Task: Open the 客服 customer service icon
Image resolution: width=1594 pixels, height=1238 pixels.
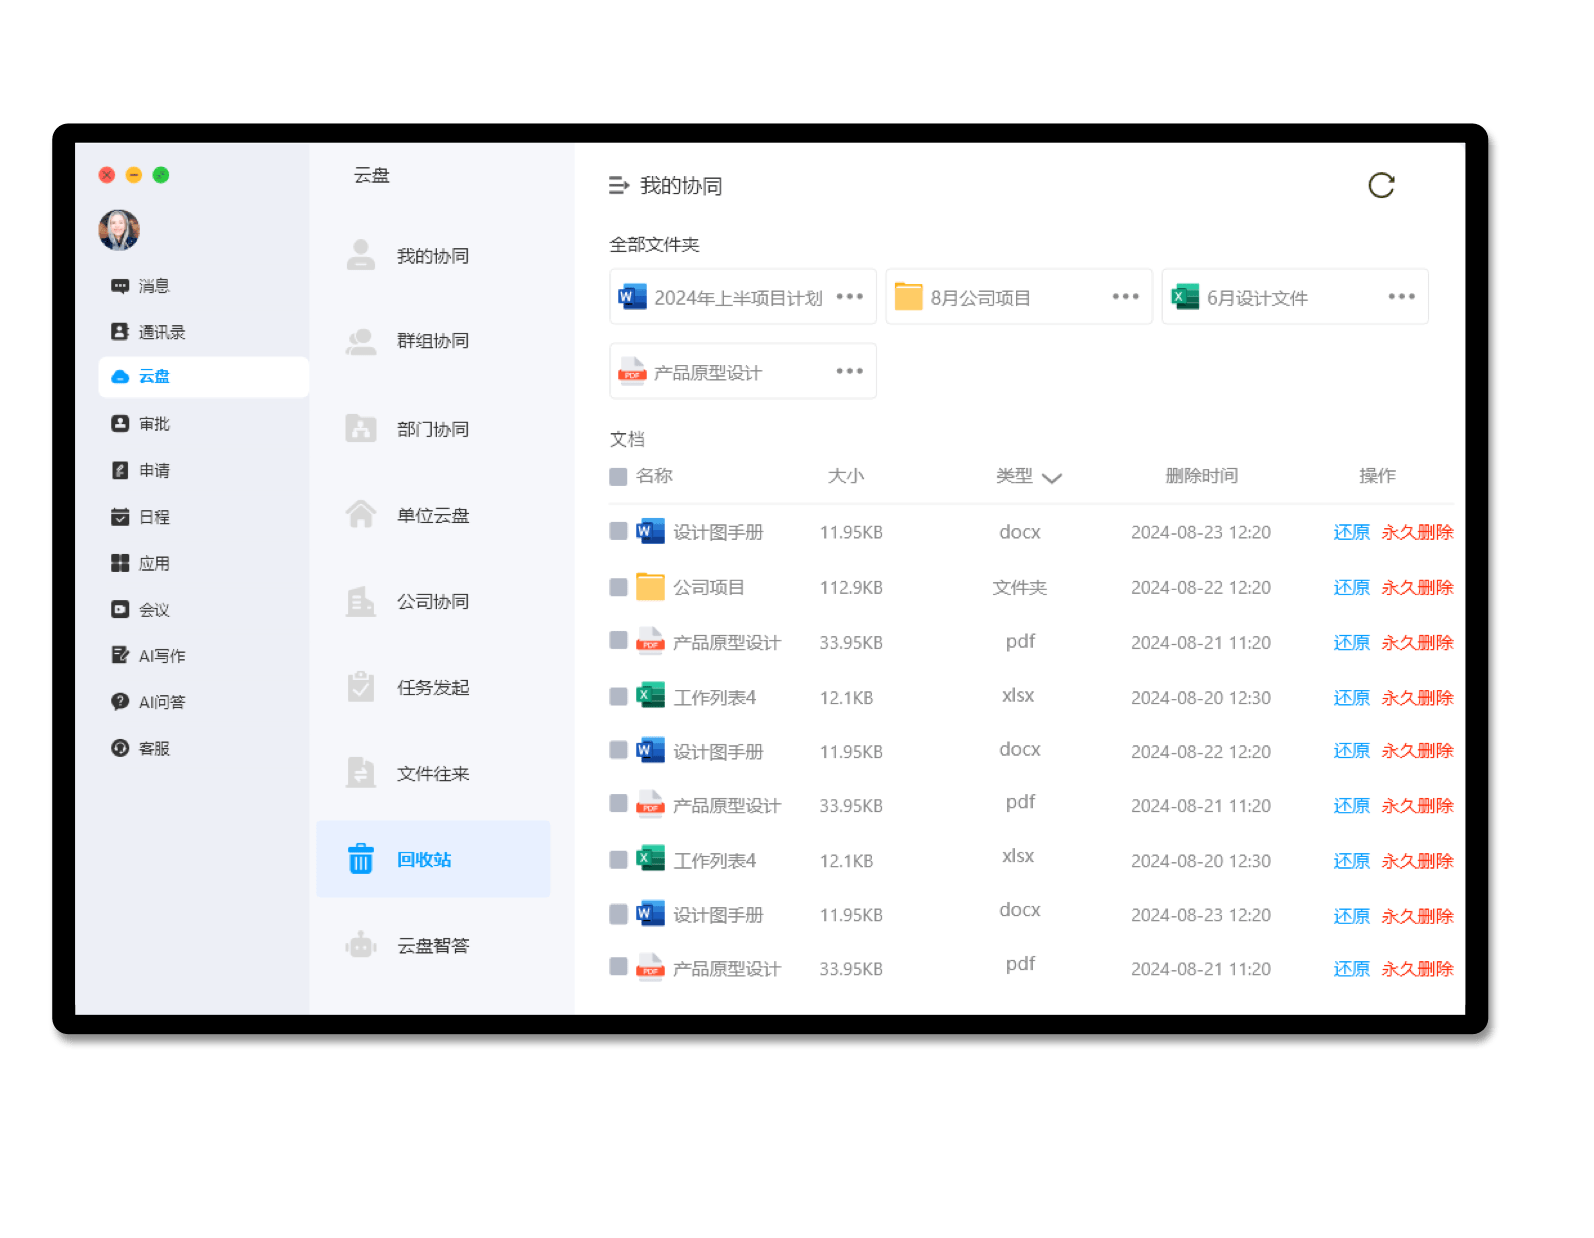Action: tap(120, 748)
